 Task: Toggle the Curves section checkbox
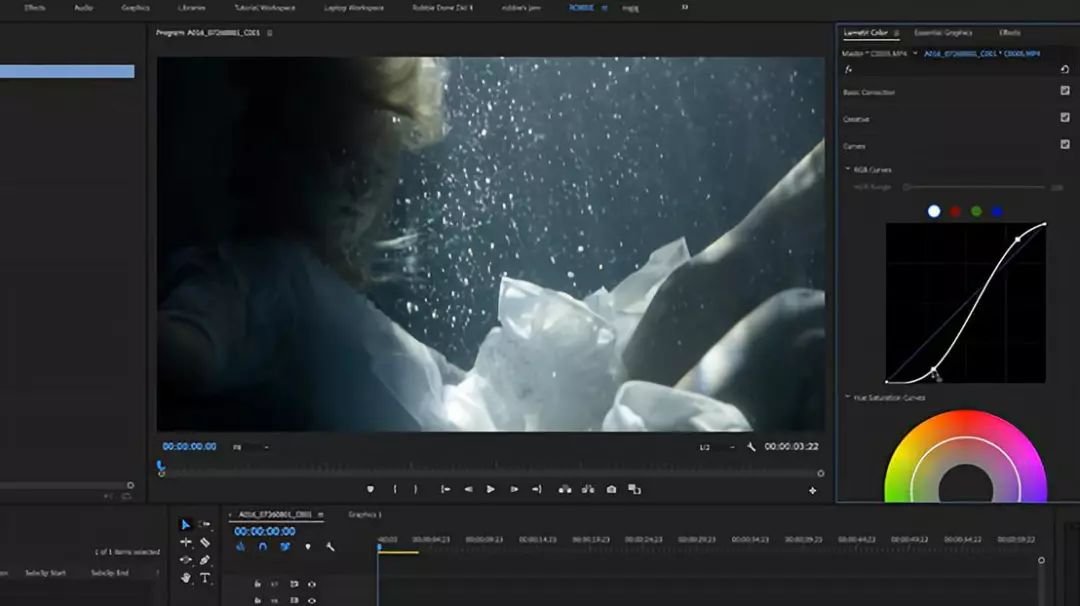pyautogui.click(x=1064, y=144)
